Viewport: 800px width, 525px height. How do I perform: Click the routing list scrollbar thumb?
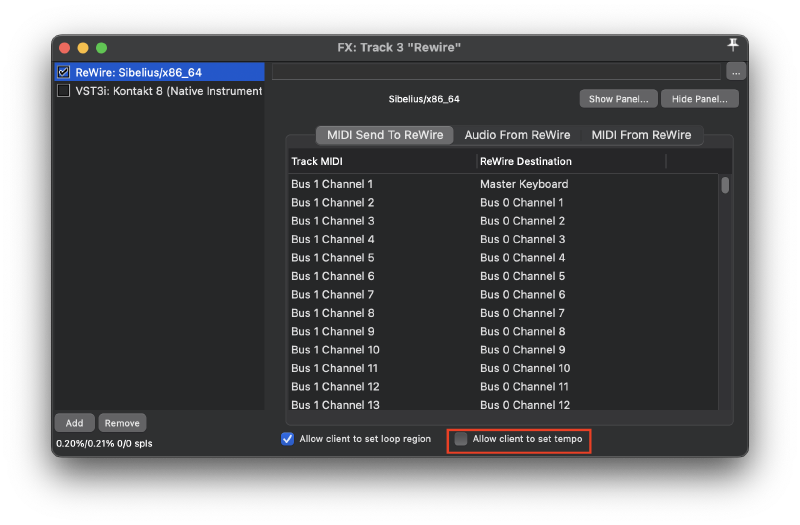pyautogui.click(x=725, y=185)
